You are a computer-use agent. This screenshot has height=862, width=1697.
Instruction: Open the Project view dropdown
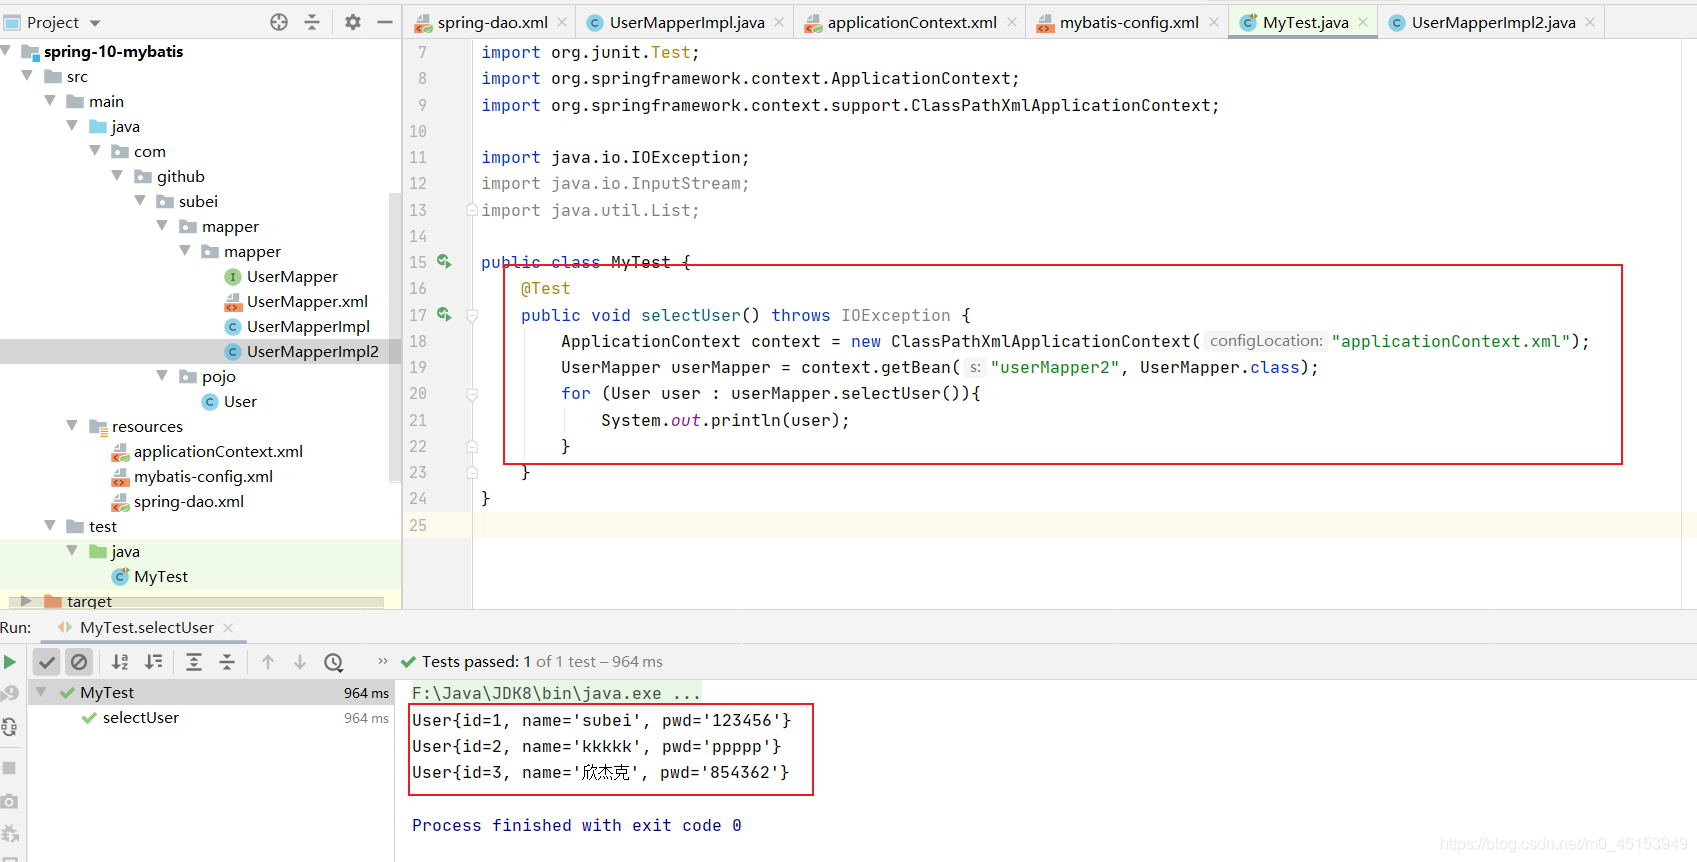point(95,23)
